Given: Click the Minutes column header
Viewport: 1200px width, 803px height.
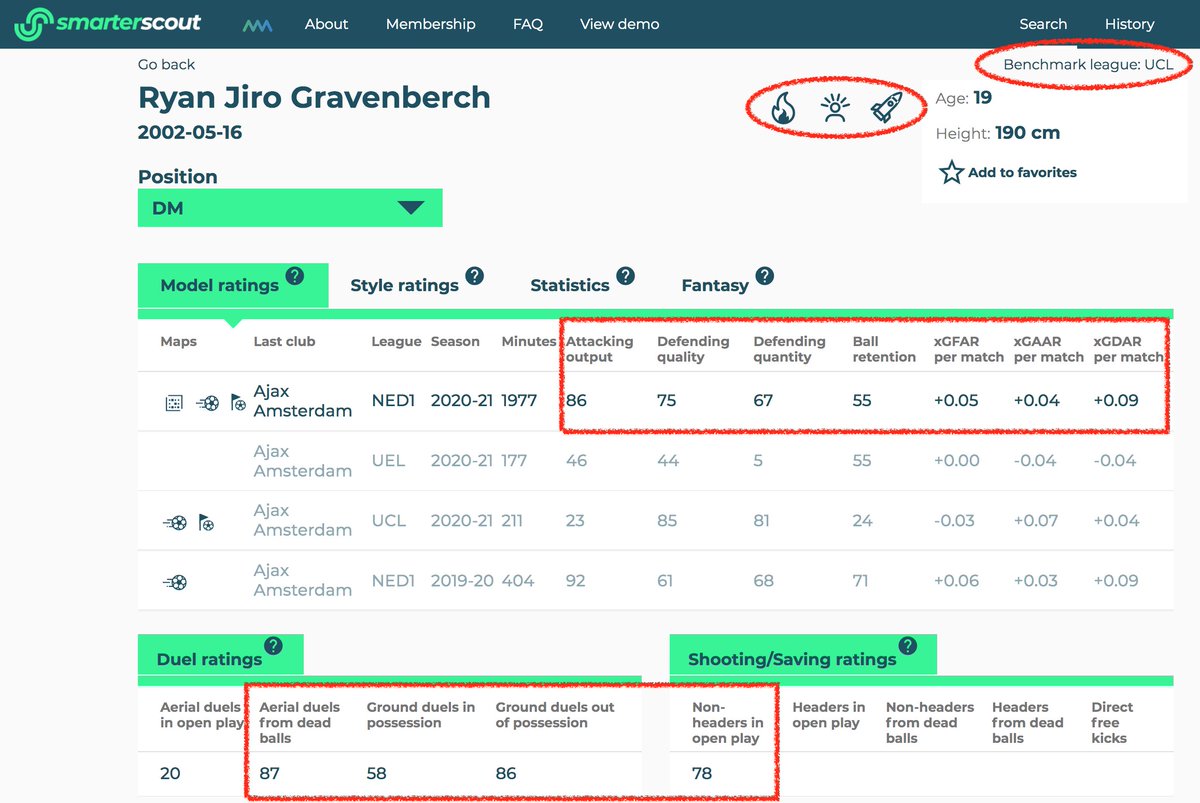Looking at the screenshot, I should pyautogui.click(x=529, y=341).
